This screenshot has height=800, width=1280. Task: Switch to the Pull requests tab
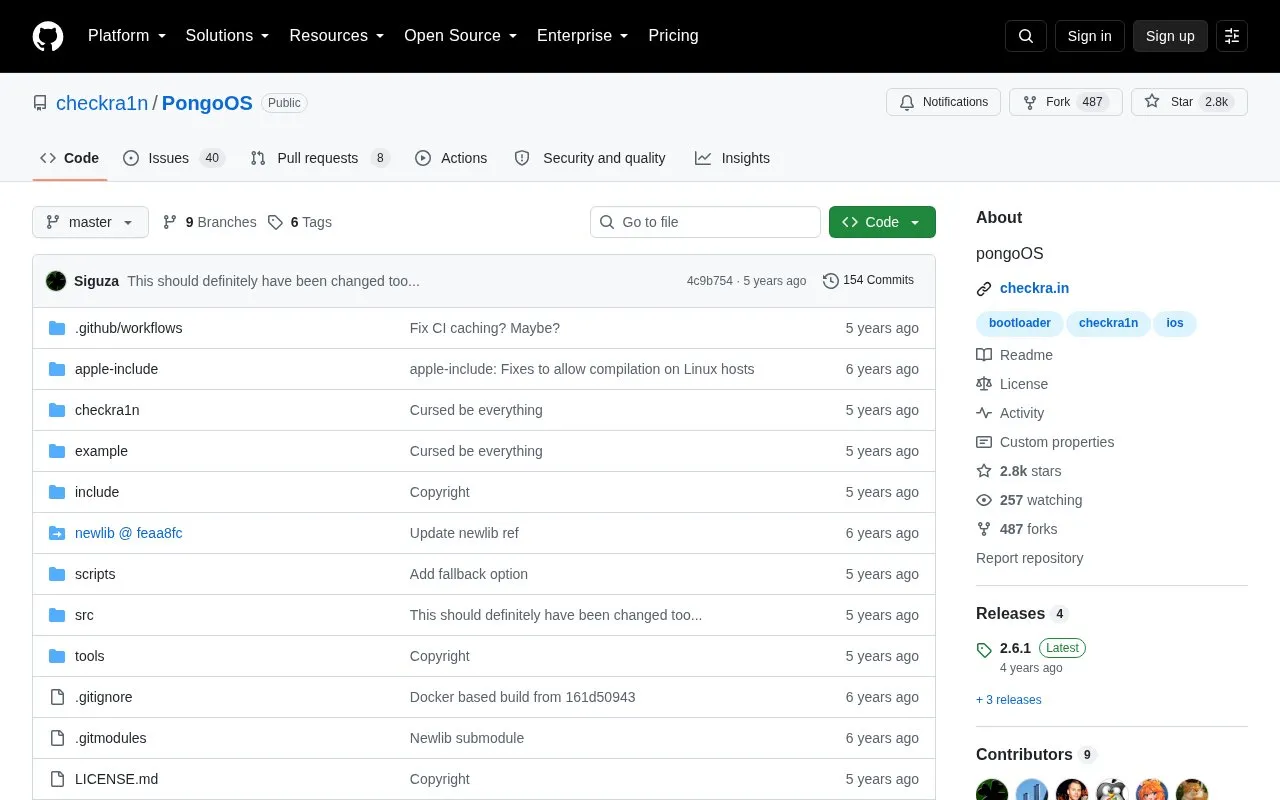(x=320, y=158)
